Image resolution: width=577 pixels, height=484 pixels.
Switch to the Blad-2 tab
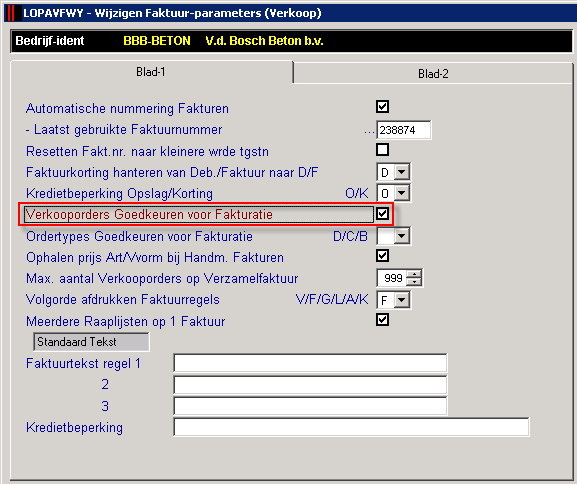click(433, 74)
